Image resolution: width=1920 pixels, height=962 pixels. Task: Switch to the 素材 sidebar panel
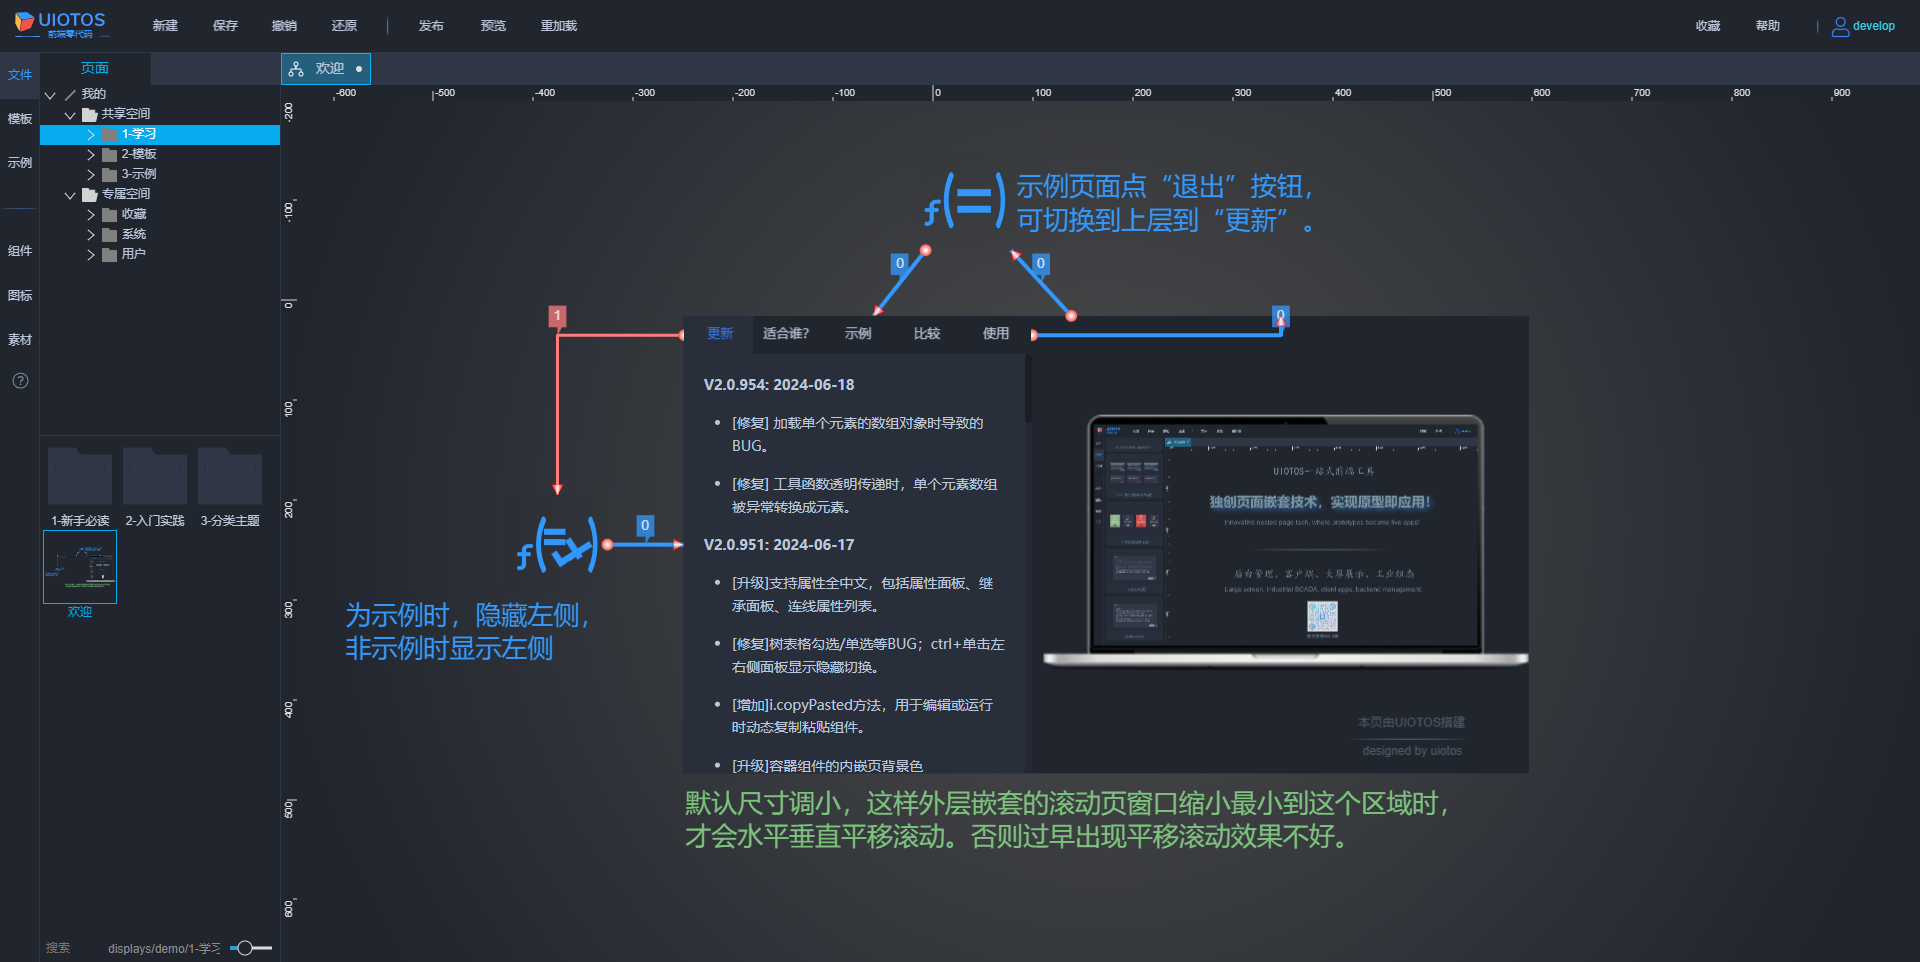20,340
